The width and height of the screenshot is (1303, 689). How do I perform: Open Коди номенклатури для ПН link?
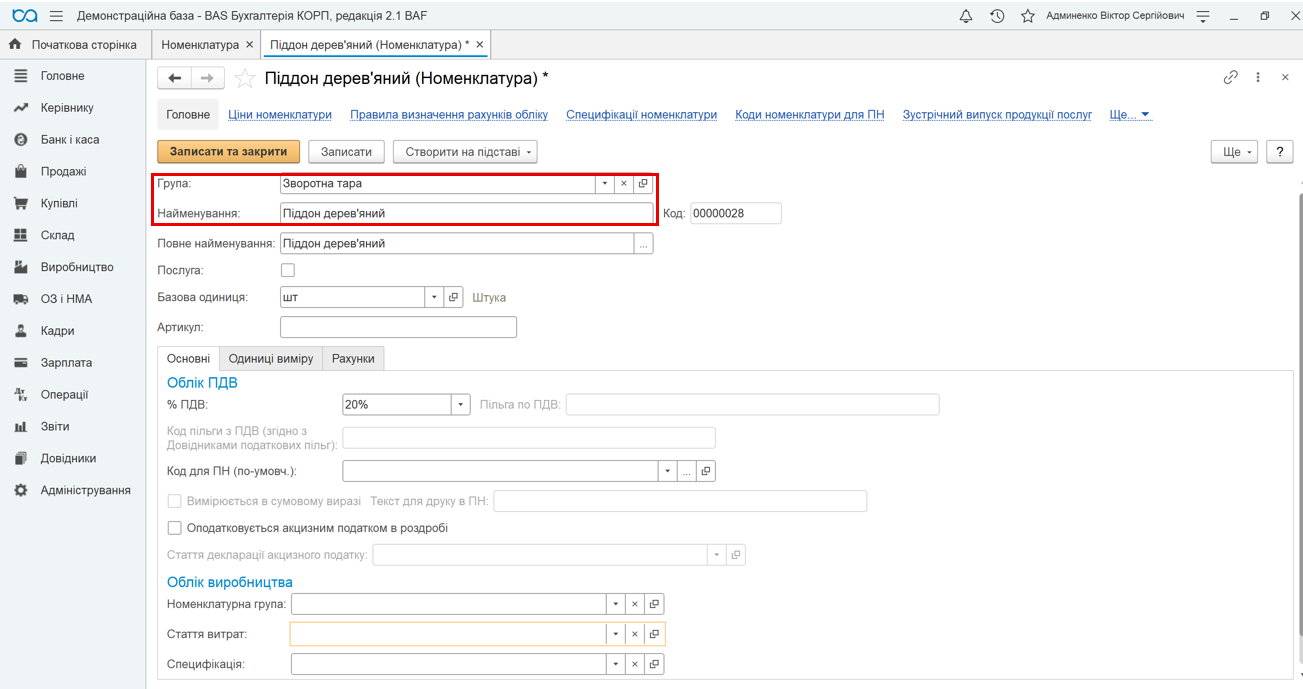point(810,115)
